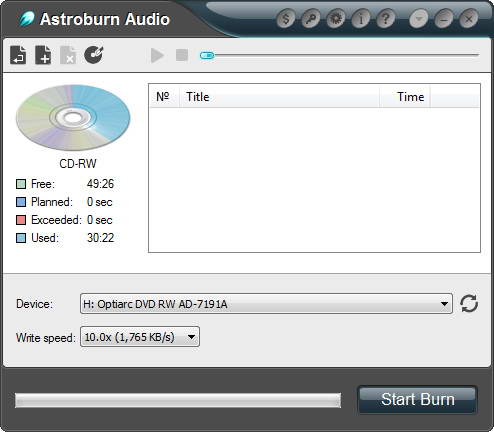Stop playback with the square button
Screen dimensions: 494x432
coord(182,55)
